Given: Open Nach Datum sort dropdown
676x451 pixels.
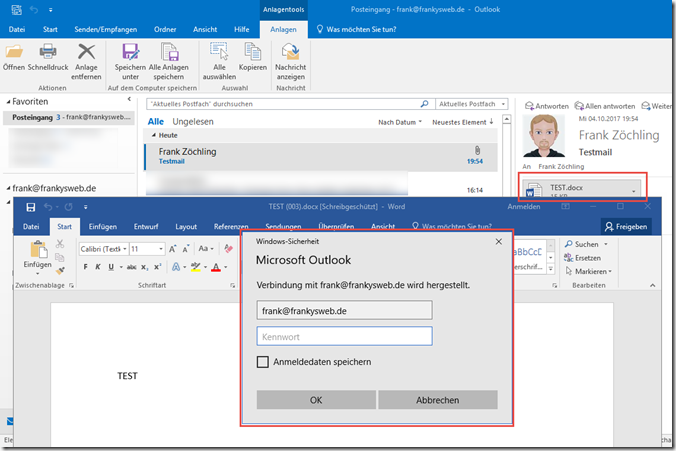Looking at the screenshot, I should click(x=400, y=122).
